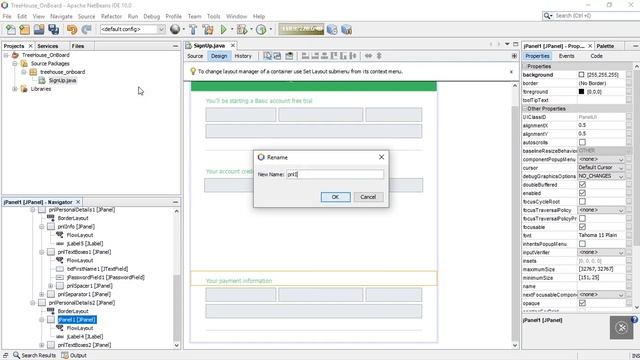Click the search magnifier icon at top right

pos(547,16)
